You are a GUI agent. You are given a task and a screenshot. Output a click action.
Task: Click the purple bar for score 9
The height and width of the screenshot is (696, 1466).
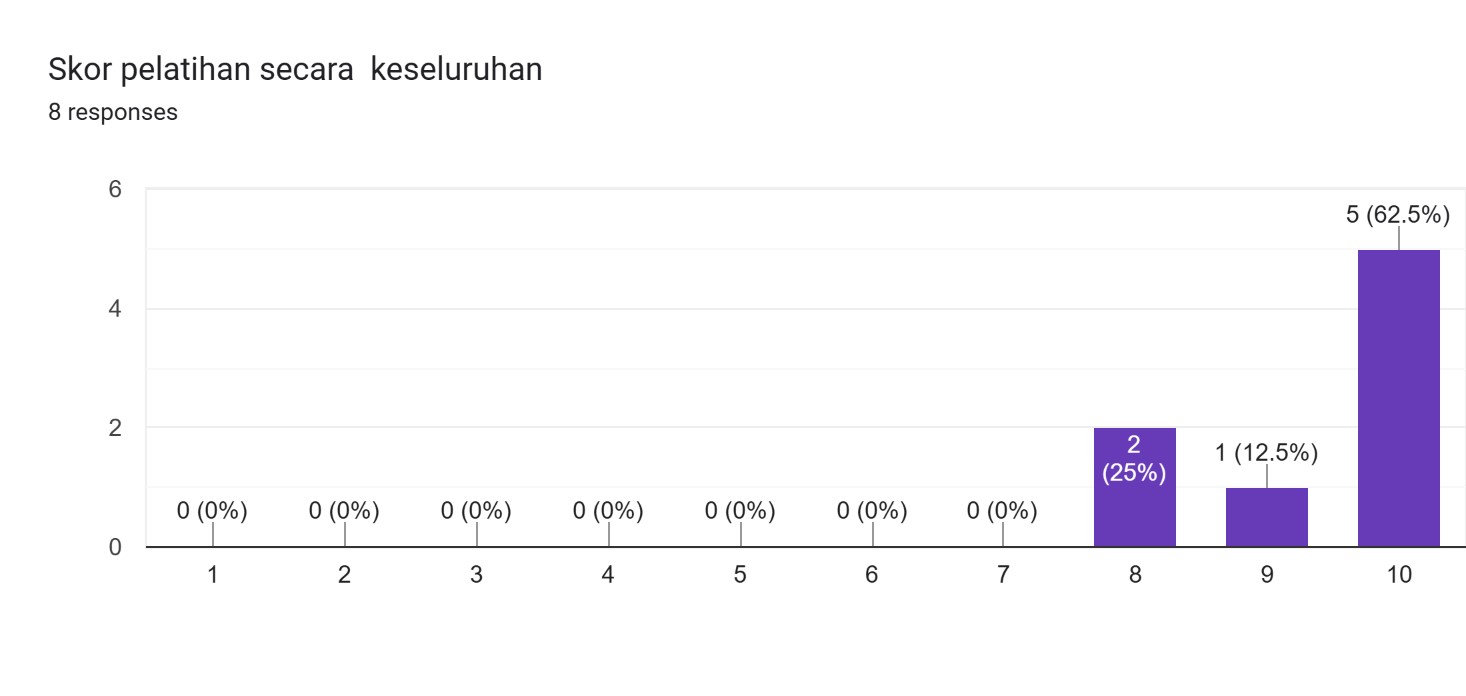coord(1266,518)
